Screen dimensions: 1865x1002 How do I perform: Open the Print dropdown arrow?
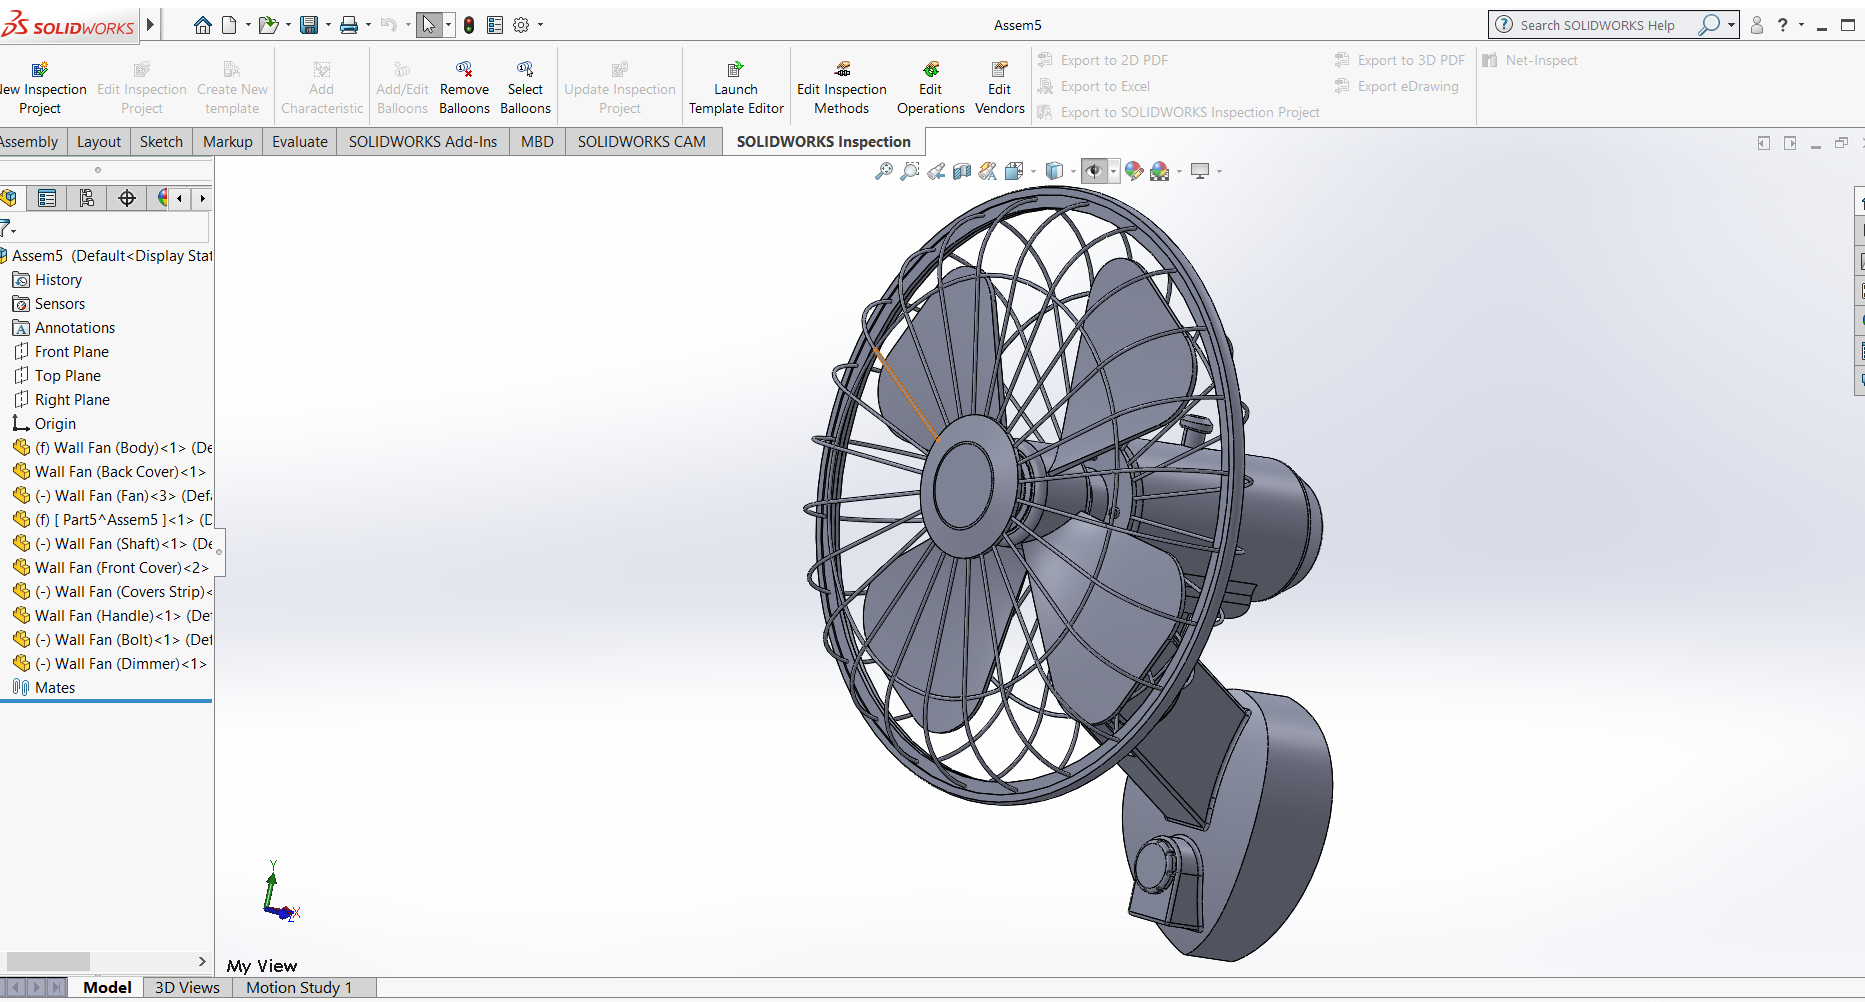[368, 25]
